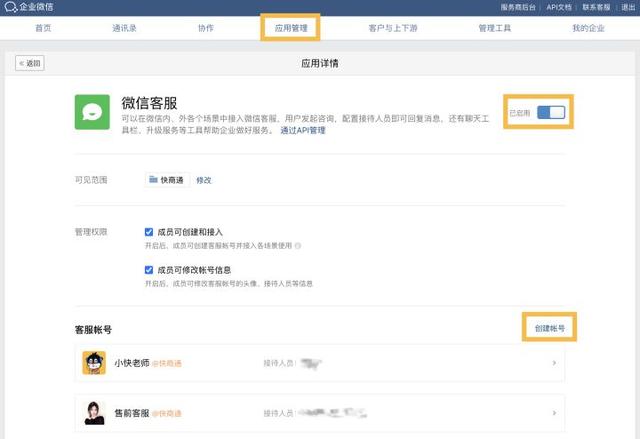Open the 管理工具 tab
The height and width of the screenshot is (439, 640).
click(x=495, y=28)
